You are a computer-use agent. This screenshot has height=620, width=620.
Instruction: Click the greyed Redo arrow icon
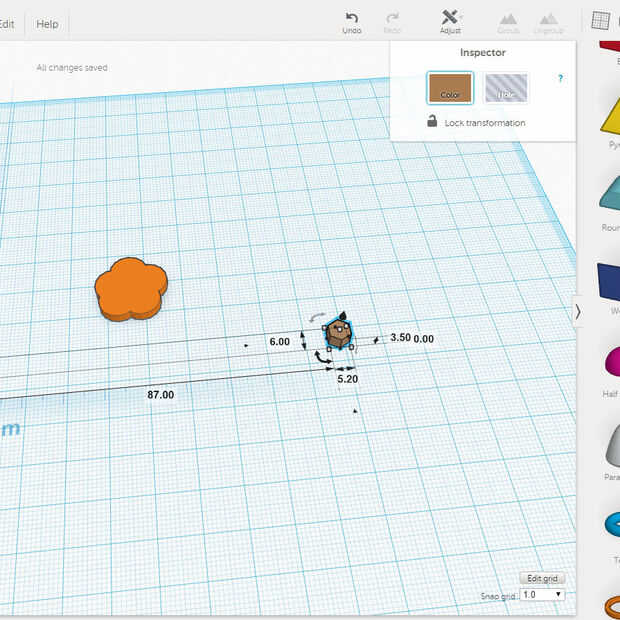pyautogui.click(x=392, y=18)
